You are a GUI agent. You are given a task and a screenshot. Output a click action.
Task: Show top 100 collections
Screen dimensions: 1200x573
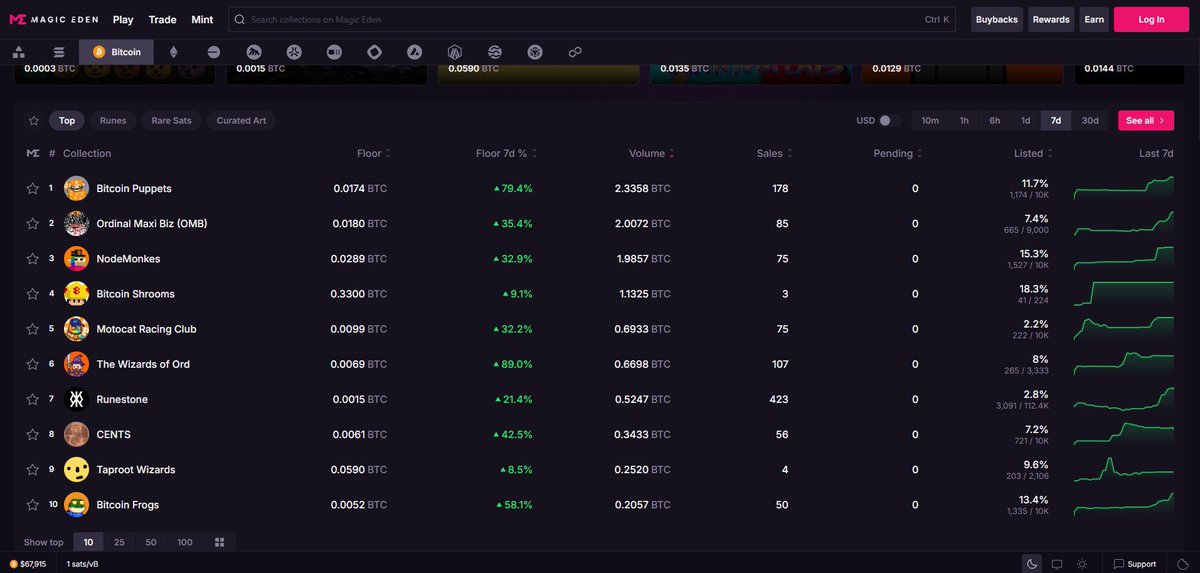(x=184, y=542)
